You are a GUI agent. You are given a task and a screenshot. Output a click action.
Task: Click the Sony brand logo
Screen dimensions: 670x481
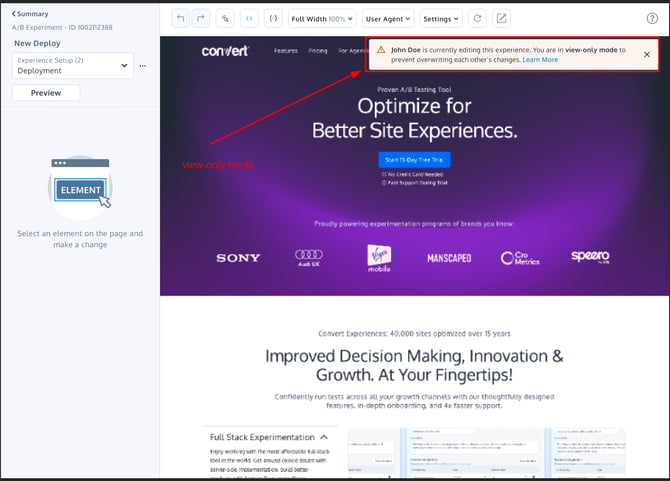(238, 258)
